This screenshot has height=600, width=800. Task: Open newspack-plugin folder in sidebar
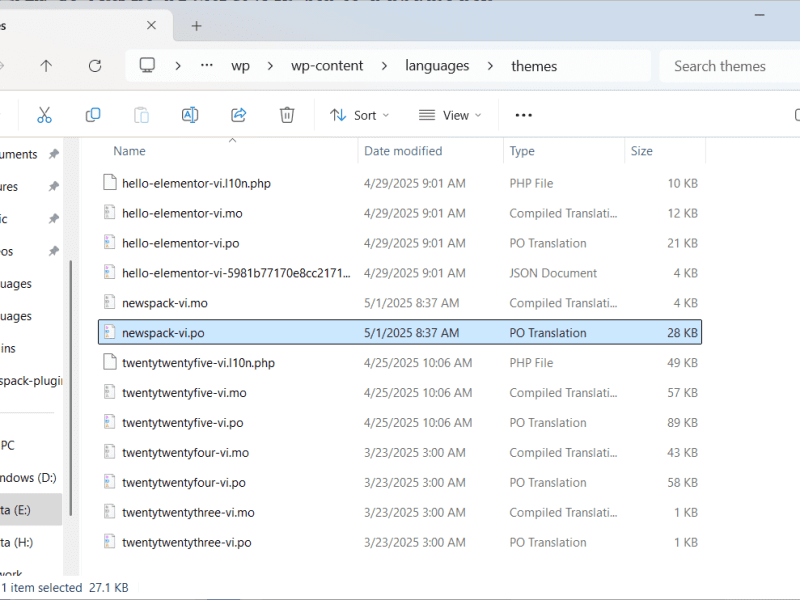coord(31,381)
